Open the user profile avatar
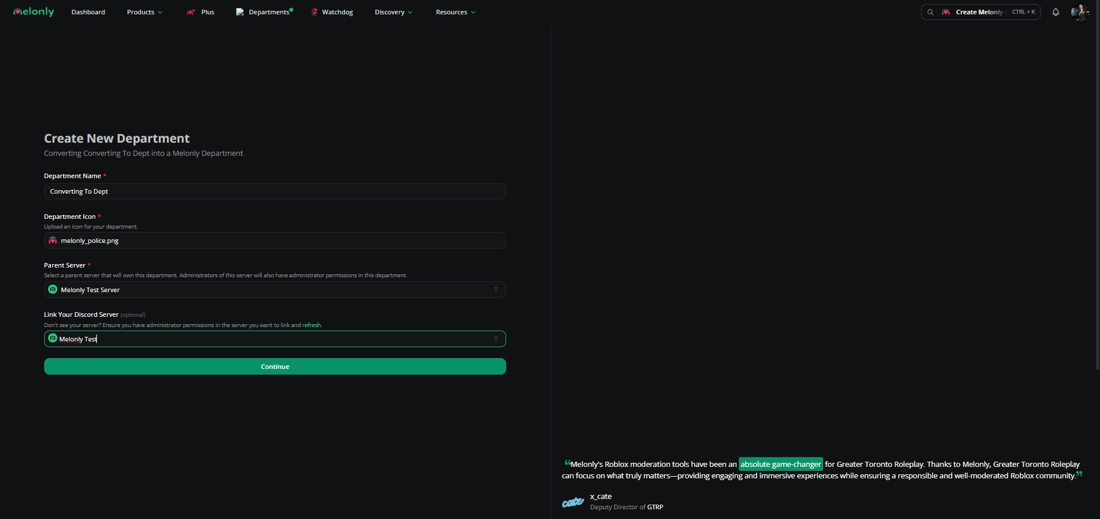 point(1079,12)
